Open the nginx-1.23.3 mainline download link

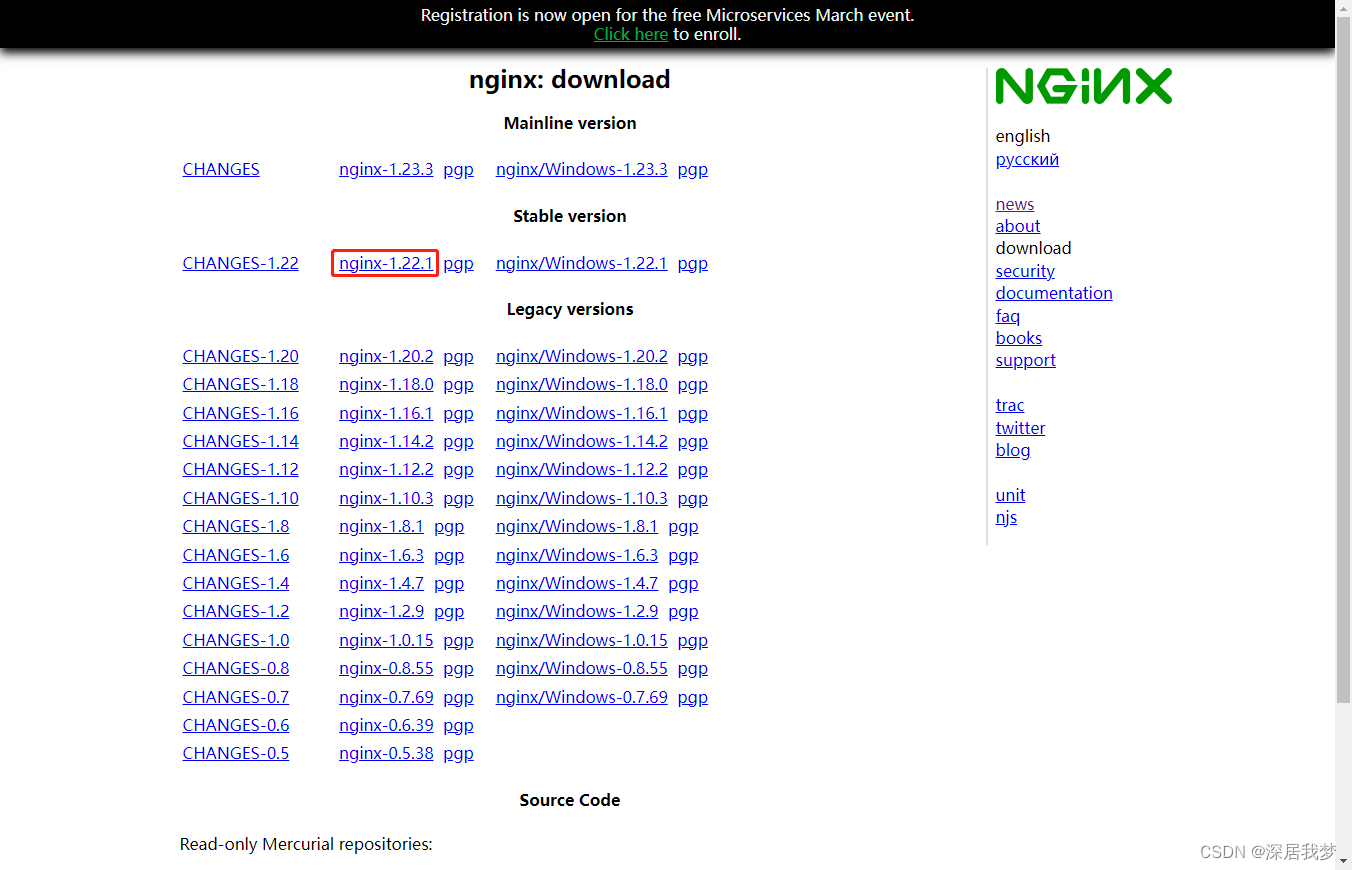(386, 169)
